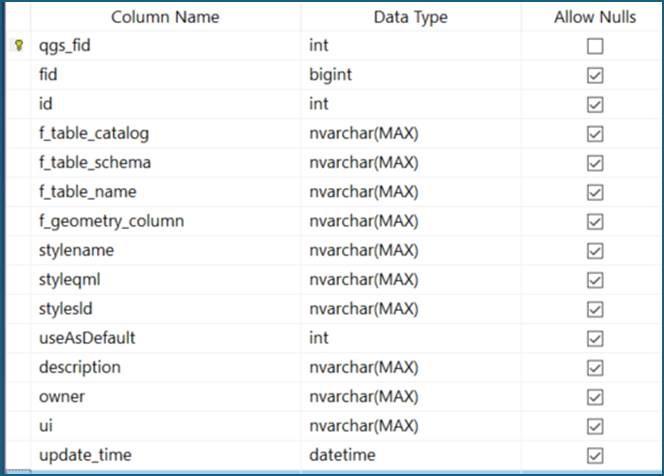The height and width of the screenshot is (476, 664).
Task: Select the styleqml column name cell
Action: [166, 279]
